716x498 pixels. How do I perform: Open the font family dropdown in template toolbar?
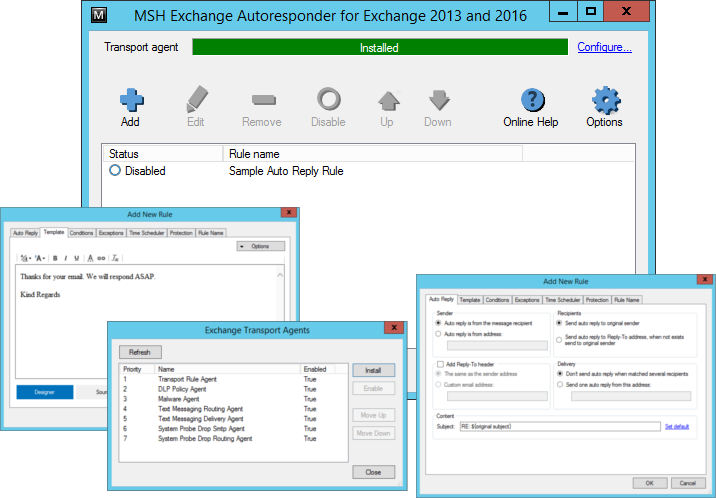(26, 258)
